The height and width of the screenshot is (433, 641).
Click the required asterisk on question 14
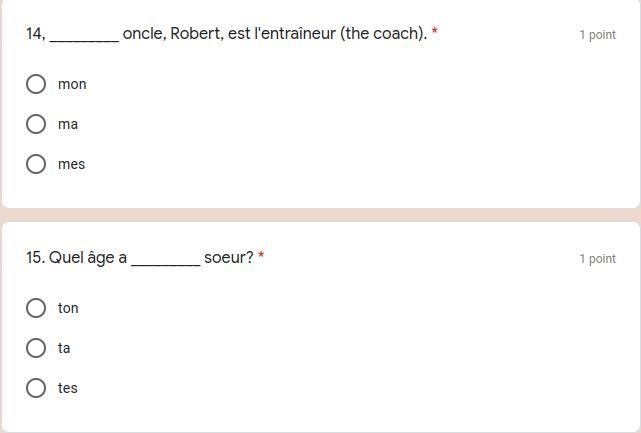point(435,33)
